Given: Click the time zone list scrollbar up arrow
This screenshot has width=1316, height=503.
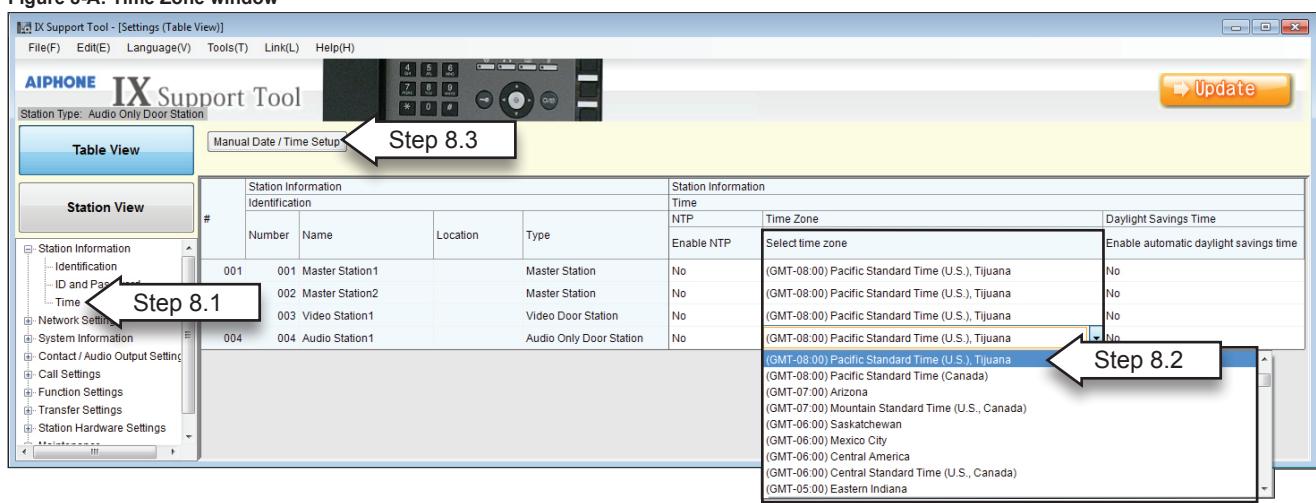Looking at the screenshot, I should (1265, 358).
